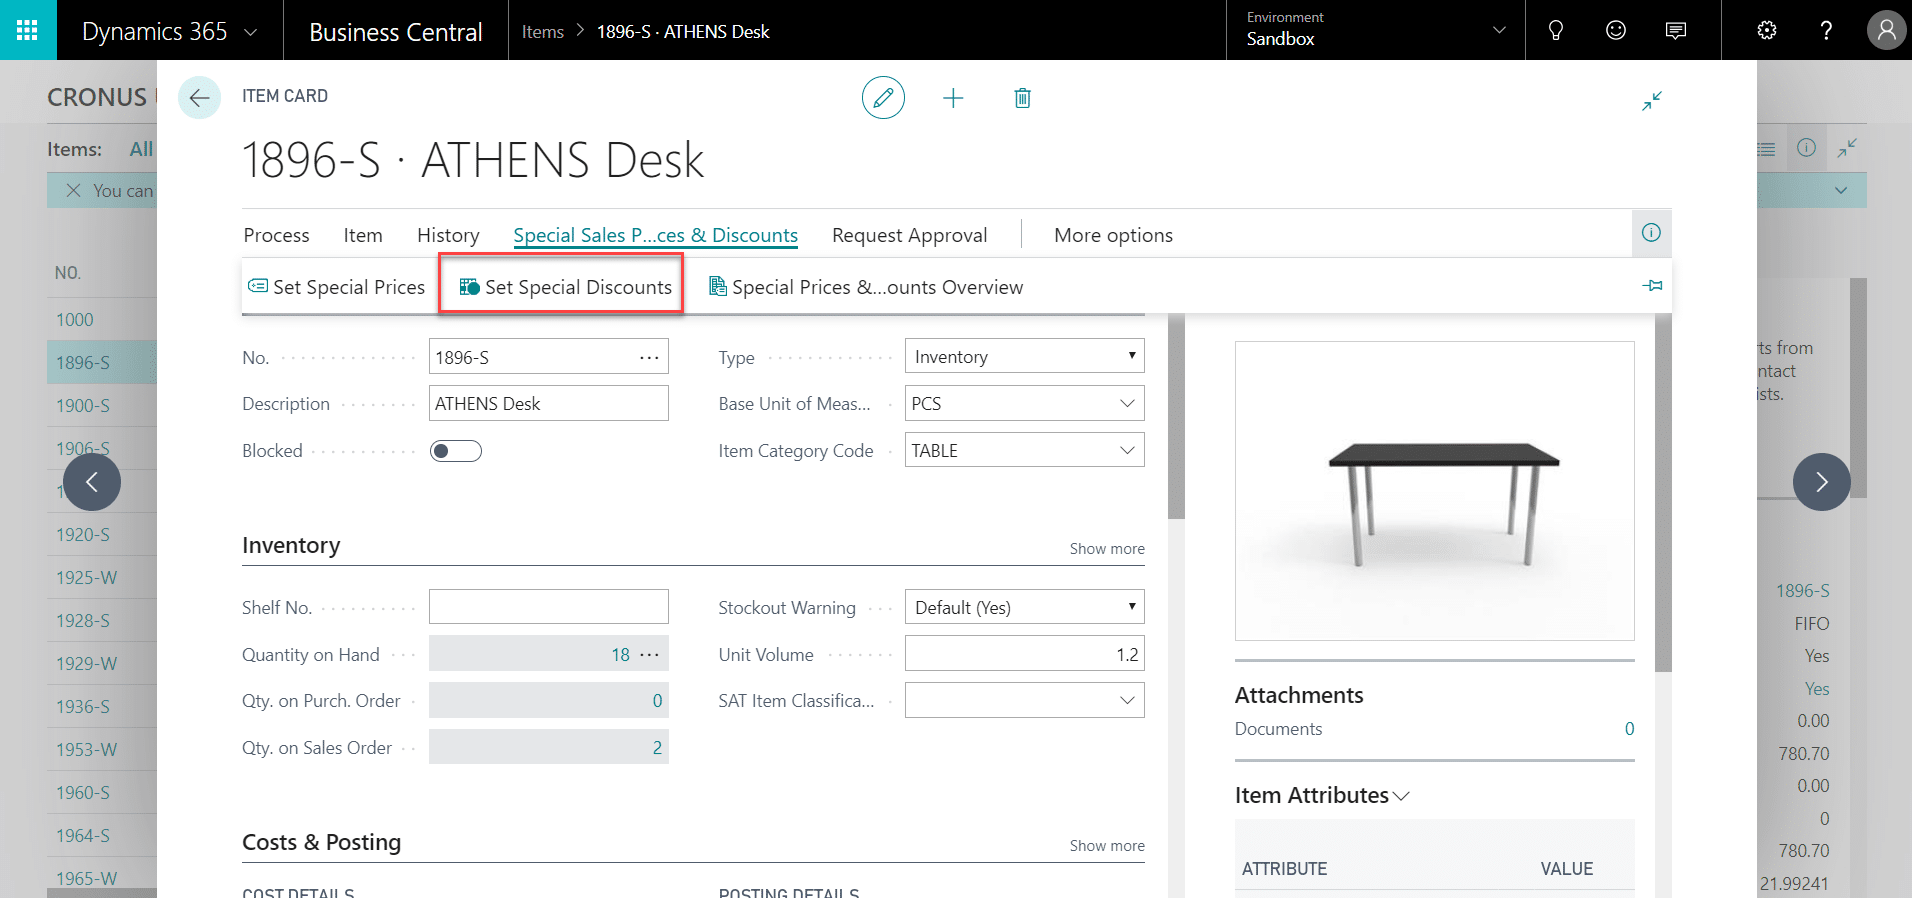Open the Process menu

(x=276, y=235)
